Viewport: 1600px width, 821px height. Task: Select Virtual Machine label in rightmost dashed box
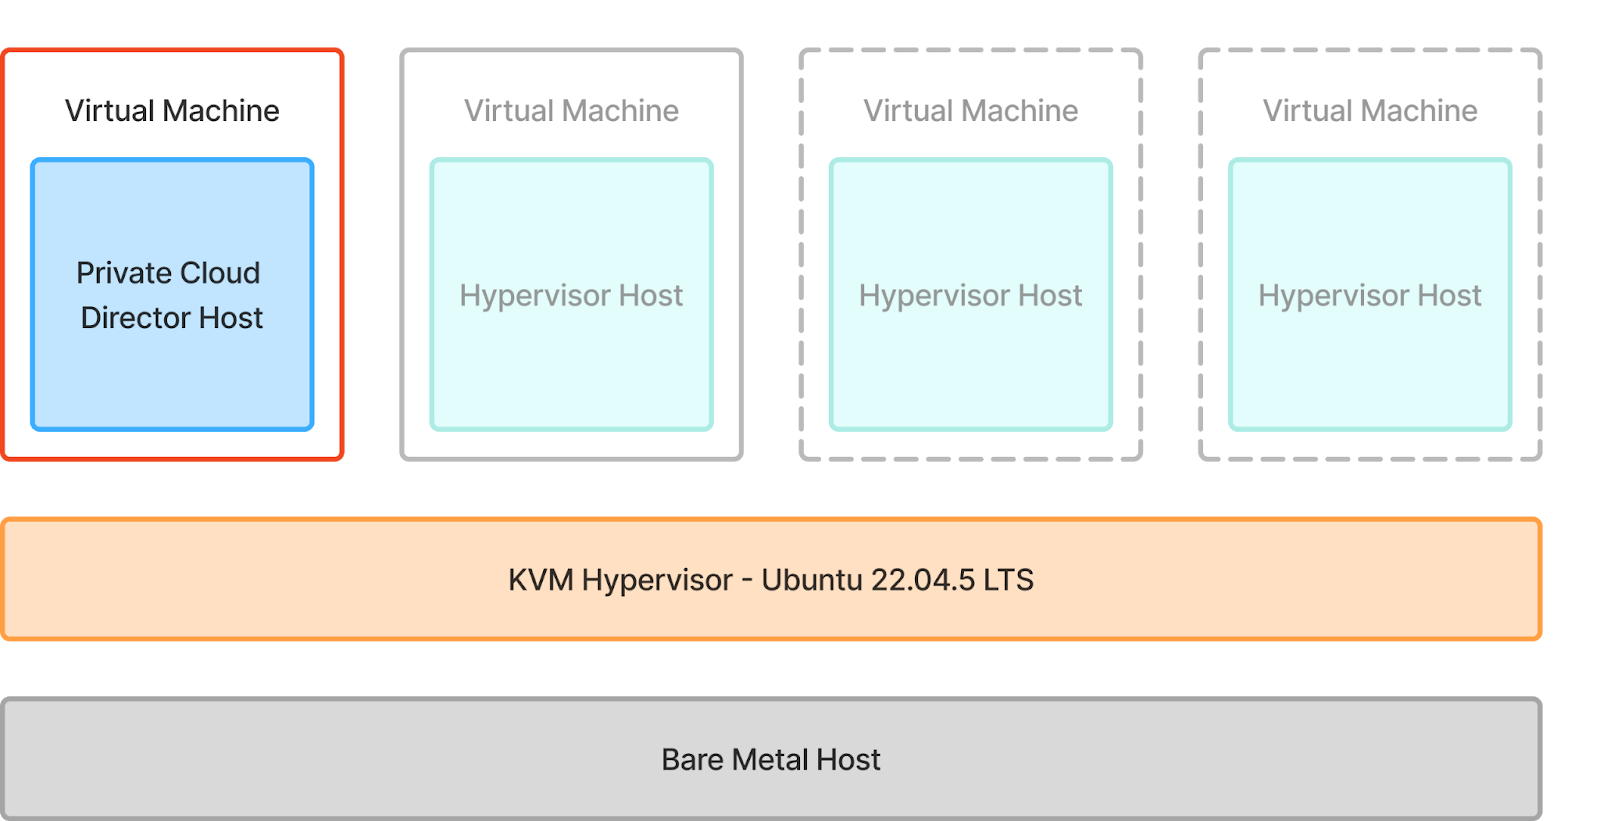point(1370,110)
